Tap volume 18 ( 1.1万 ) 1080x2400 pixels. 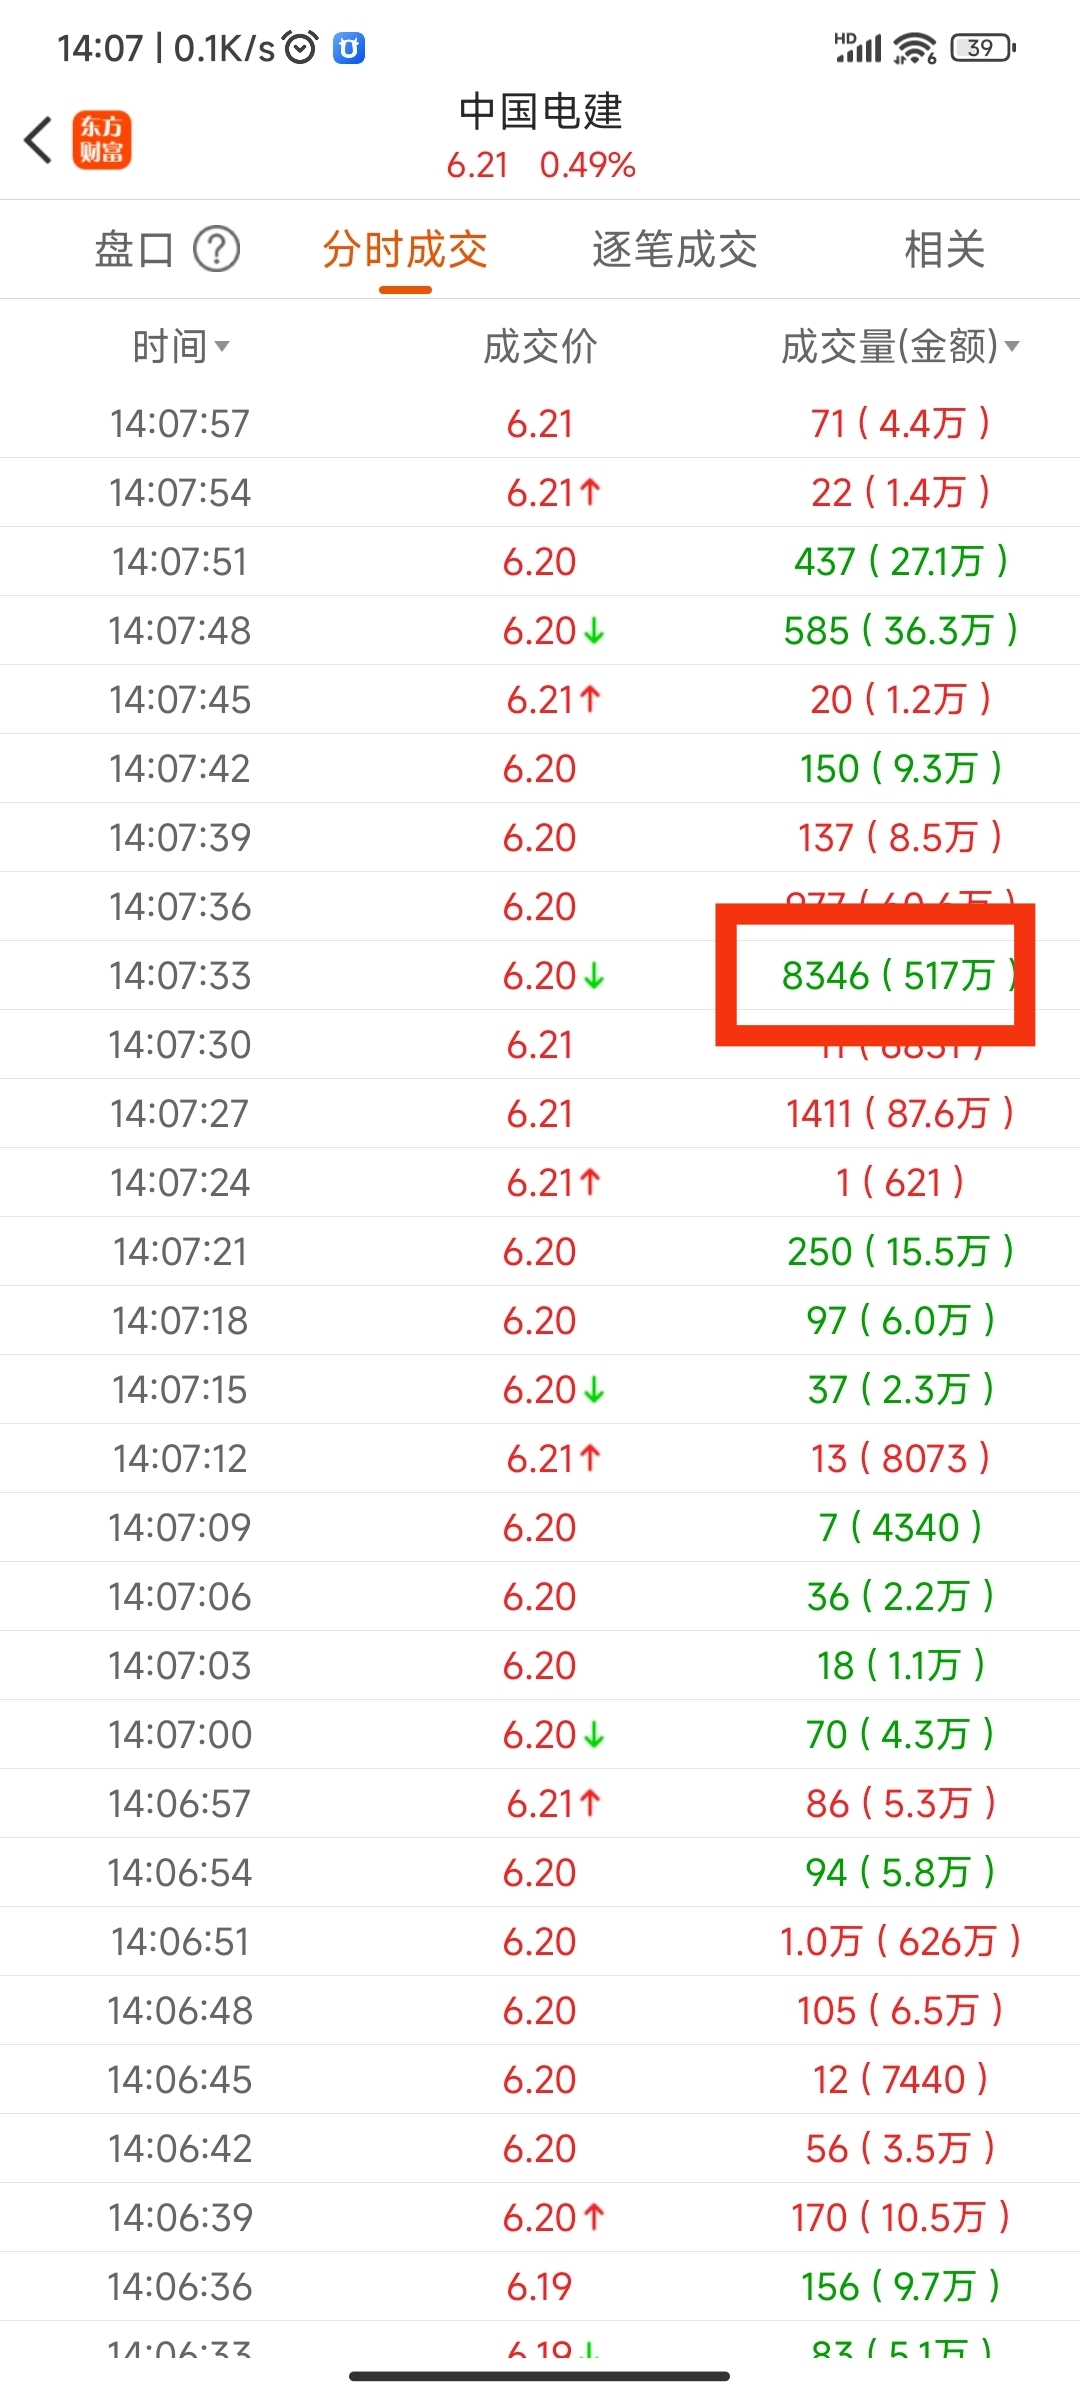click(x=900, y=1666)
